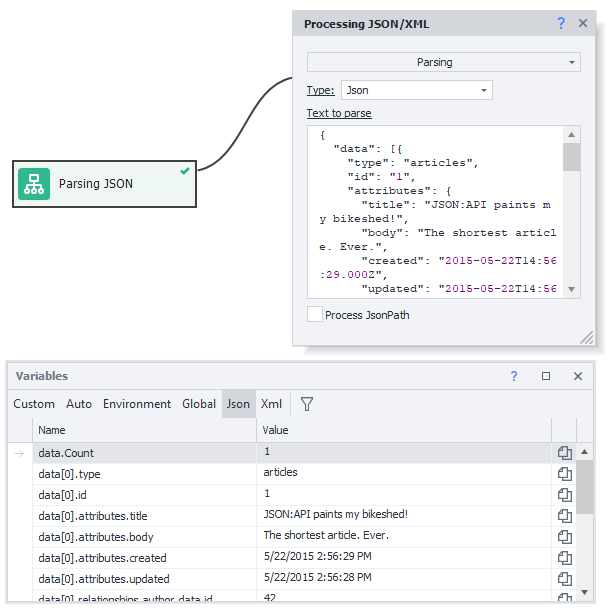Switch to the Xml variables tab

[271, 404]
